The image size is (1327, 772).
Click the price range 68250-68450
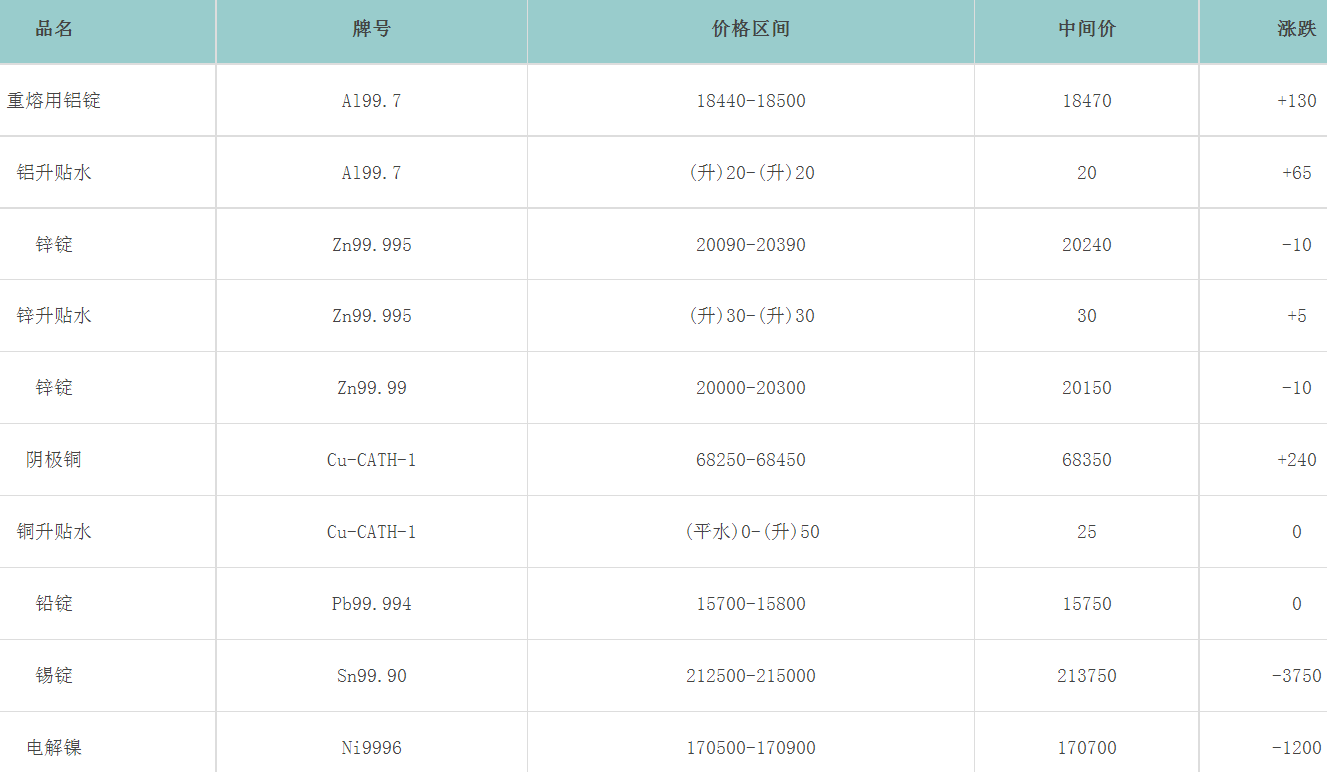(x=750, y=460)
